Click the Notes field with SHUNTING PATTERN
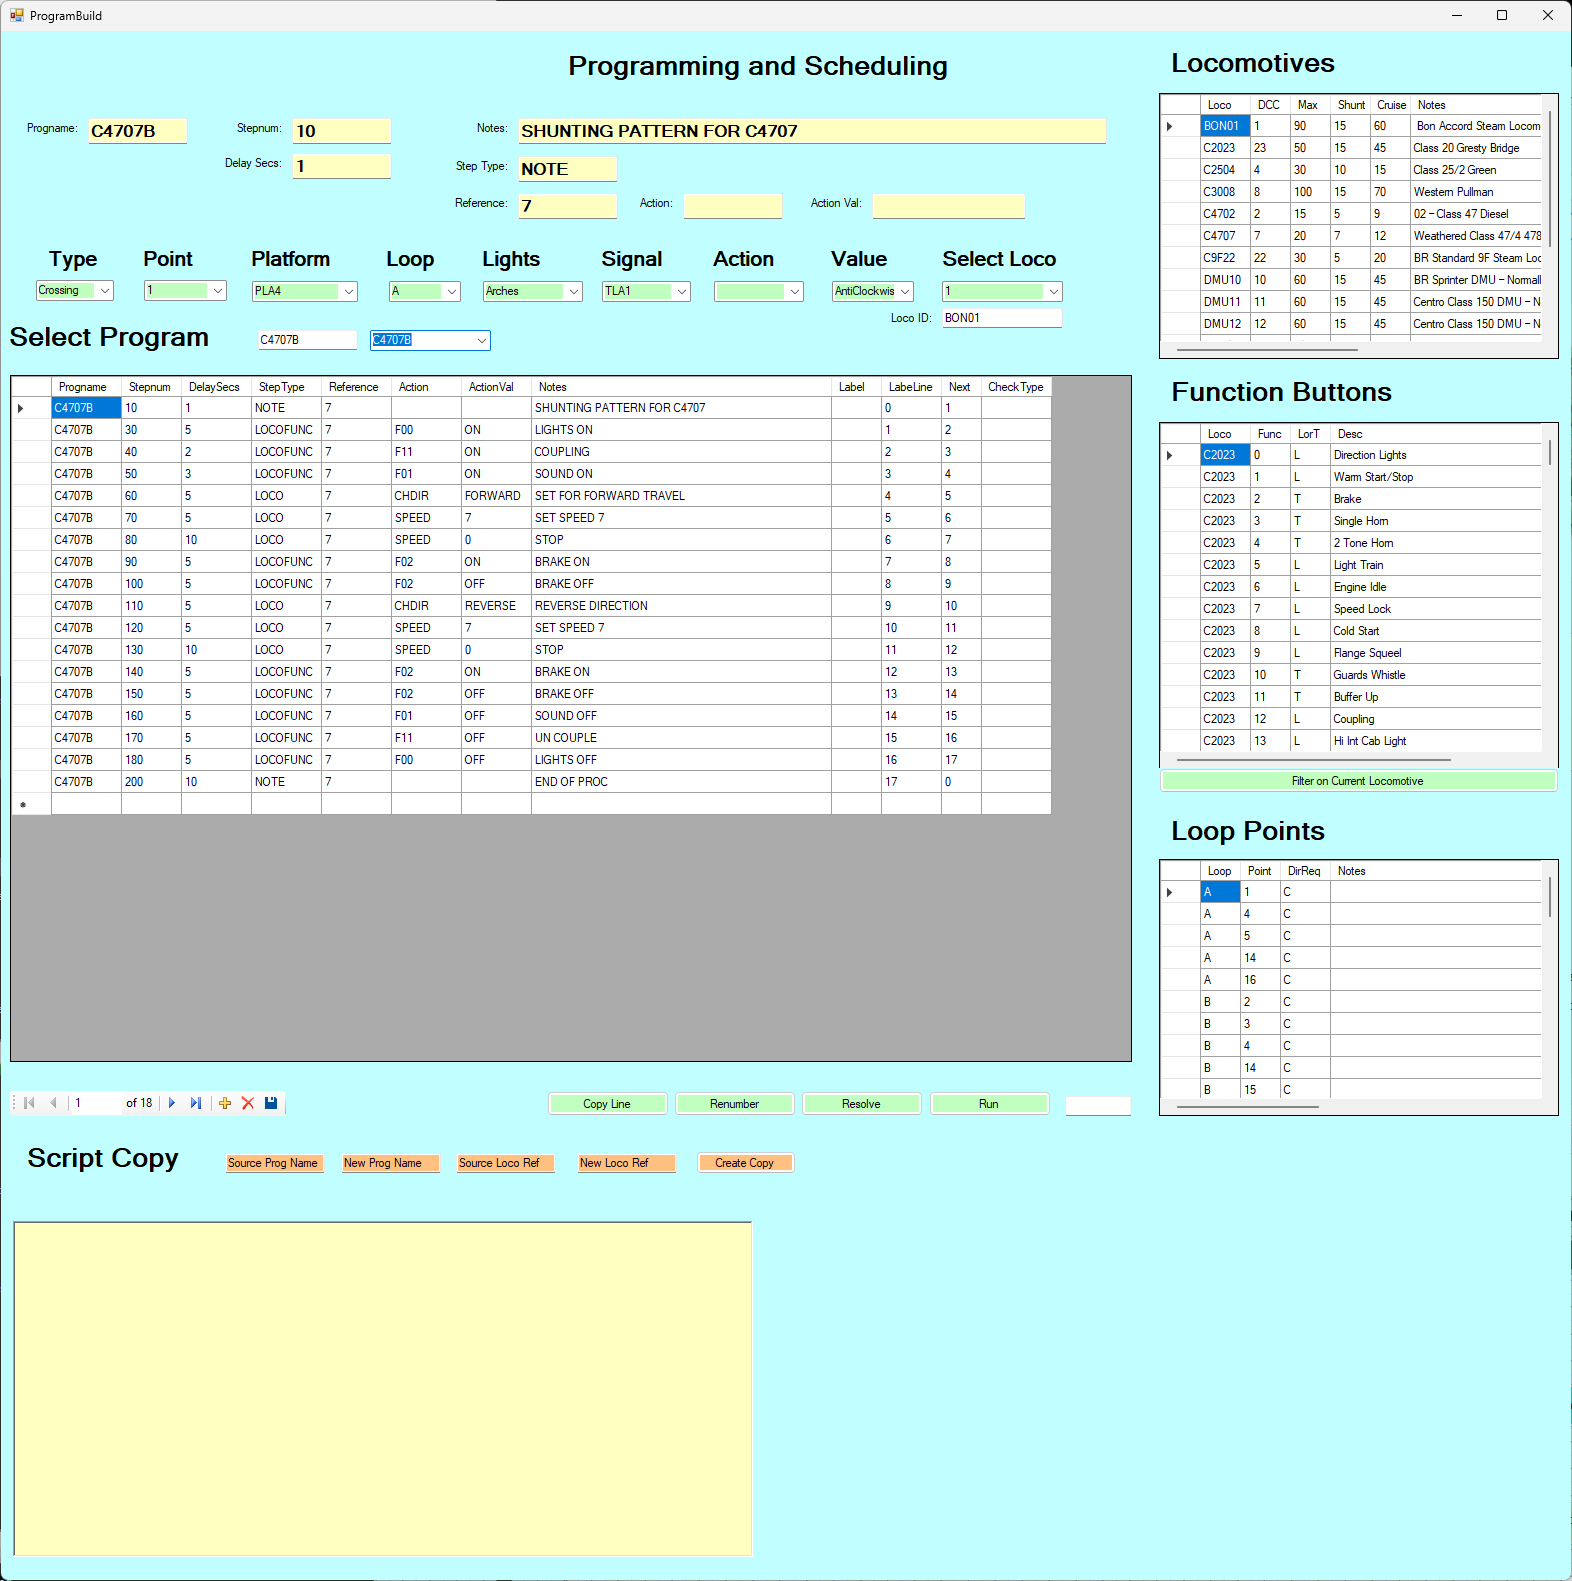Viewport: 1572px width, 1581px height. coord(812,131)
